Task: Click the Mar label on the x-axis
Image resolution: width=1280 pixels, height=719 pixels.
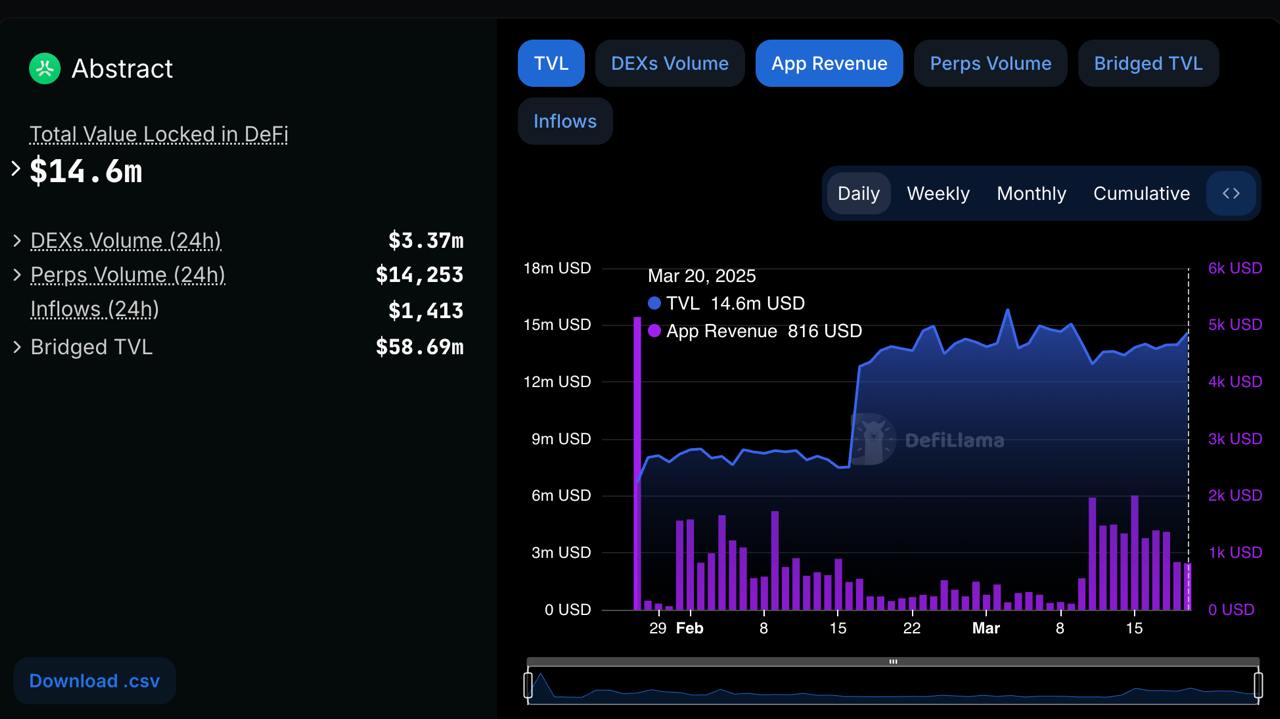Action: [x=986, y=628]
